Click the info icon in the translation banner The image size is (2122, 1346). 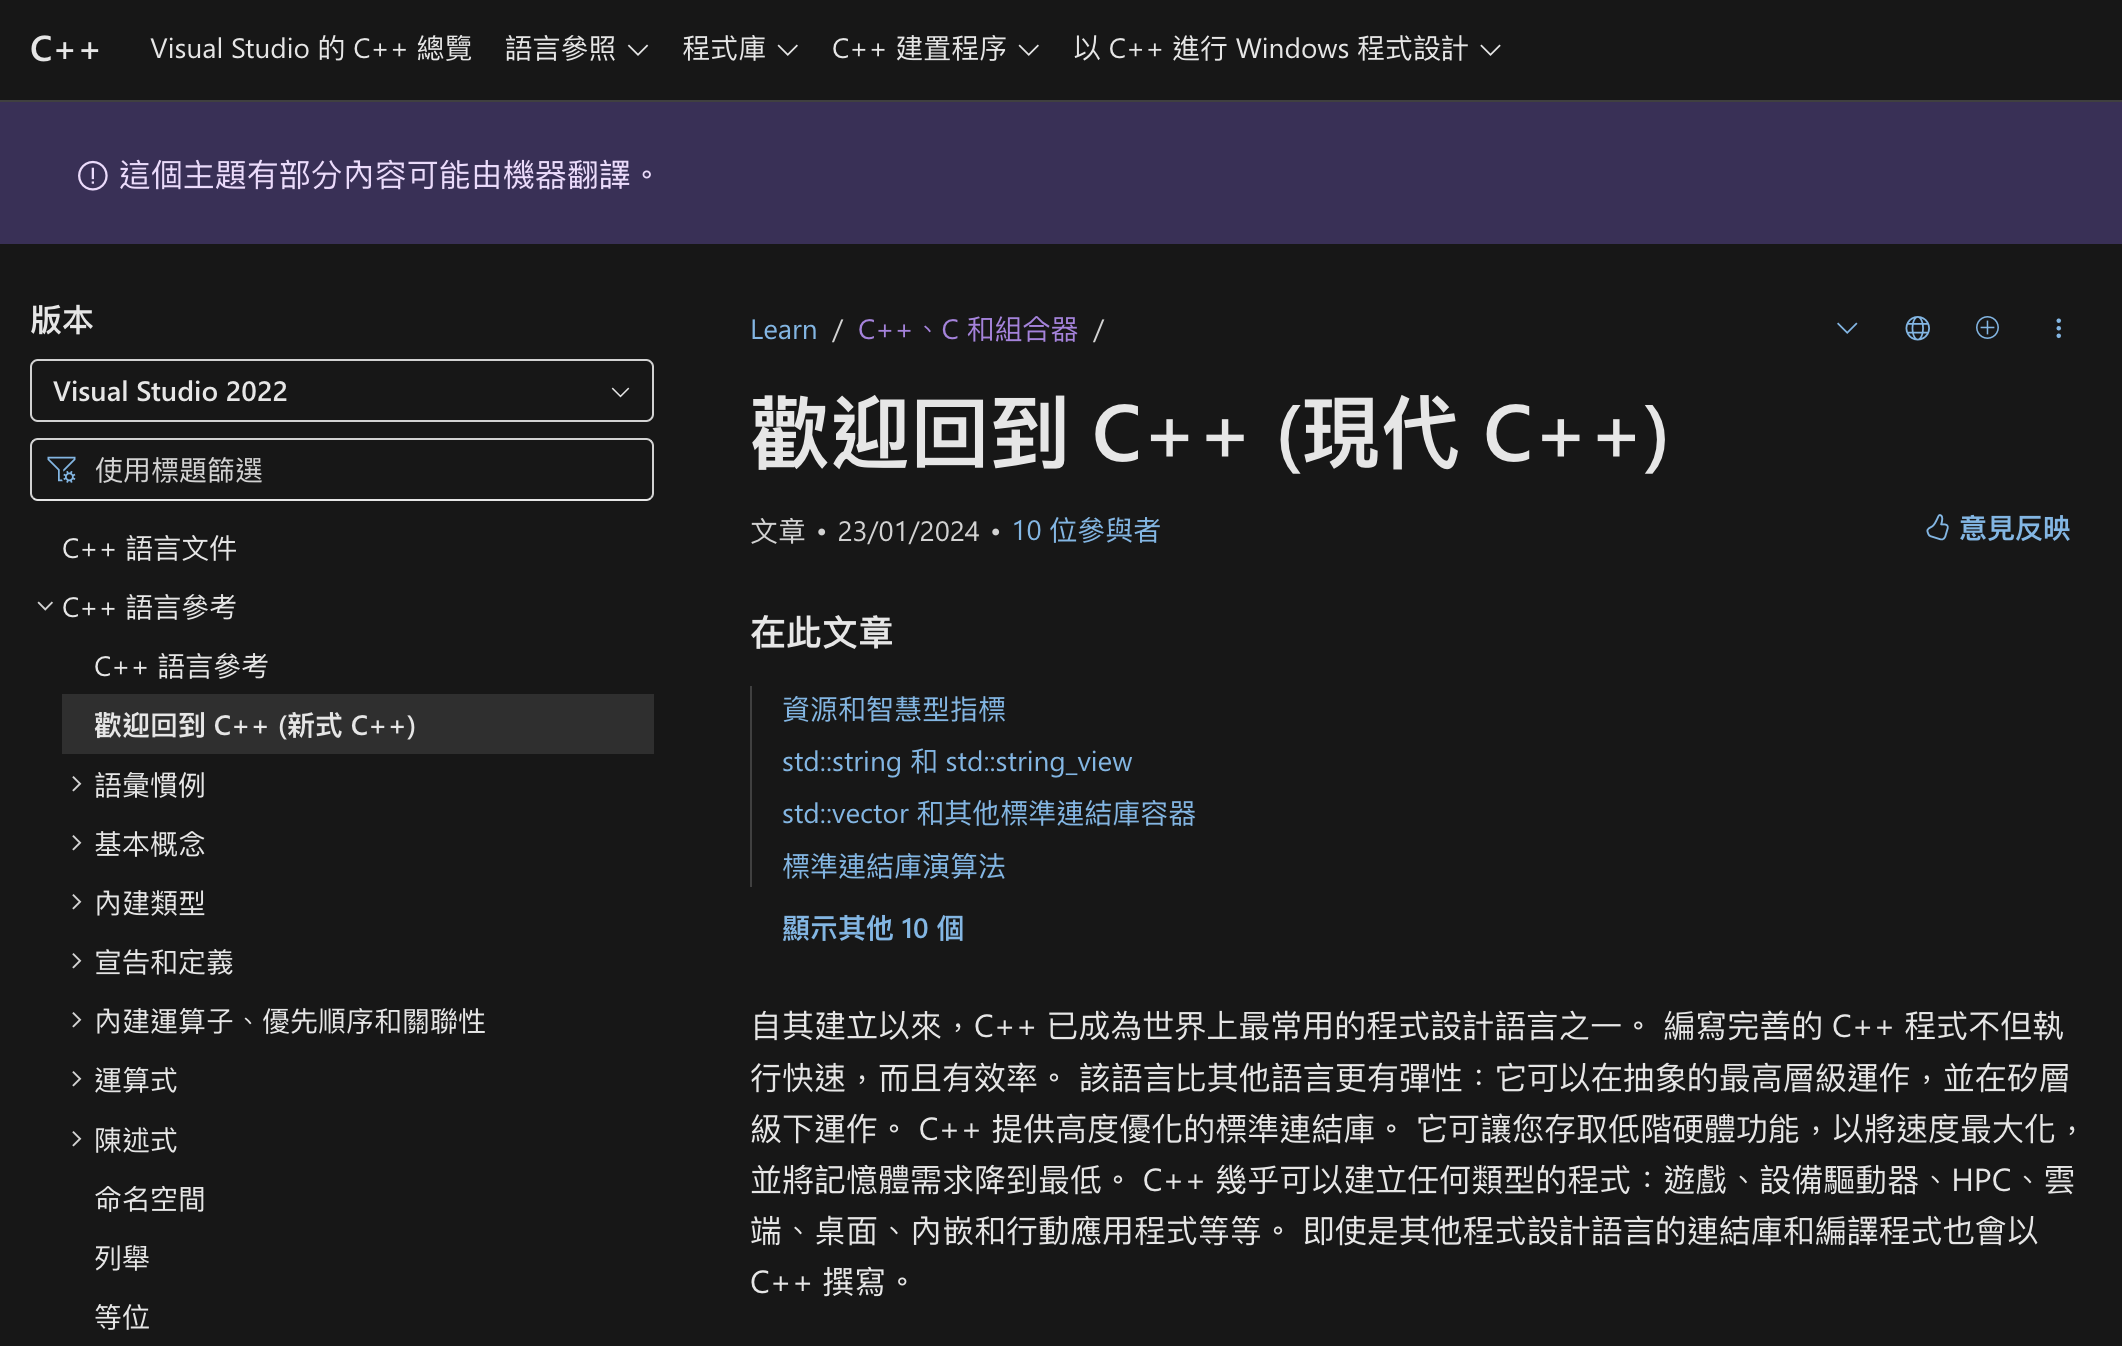pyautogui.click(x=92, y=176)
